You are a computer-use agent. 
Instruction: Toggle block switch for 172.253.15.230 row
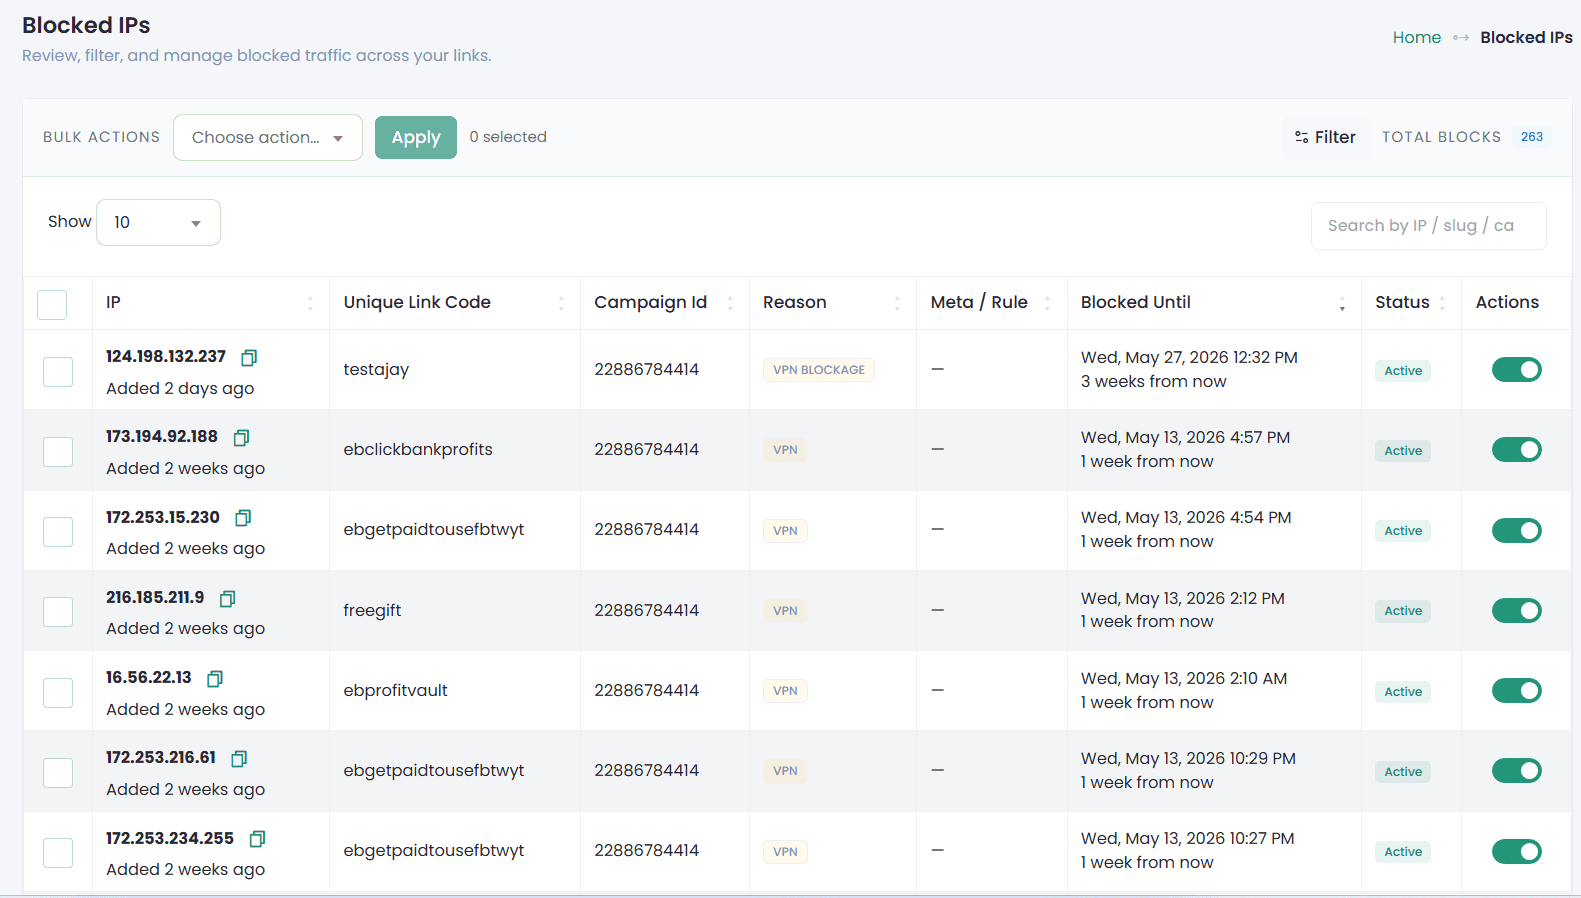1516,530
